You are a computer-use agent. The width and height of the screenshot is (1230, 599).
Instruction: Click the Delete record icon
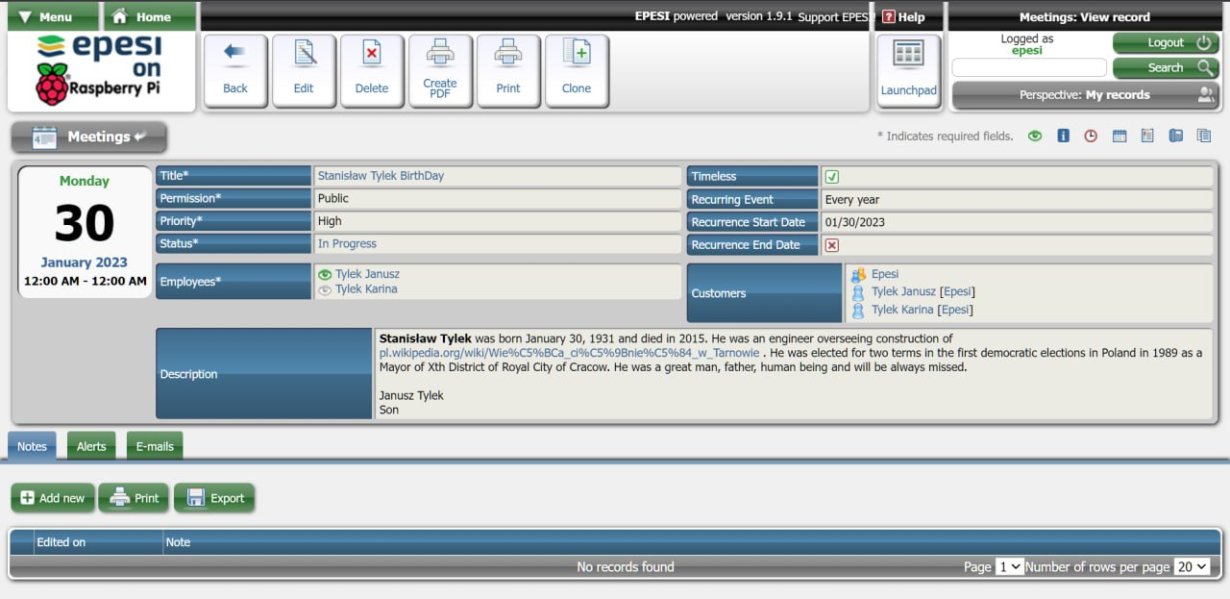coord(372,69)
